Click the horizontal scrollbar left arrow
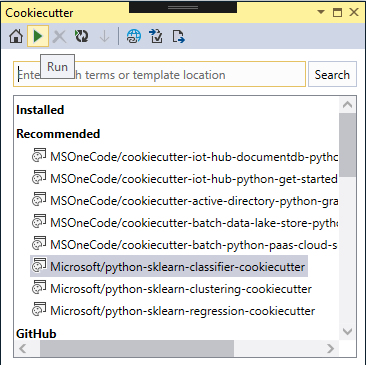Viewport: 366px width, 365px height. coord(23,349)
